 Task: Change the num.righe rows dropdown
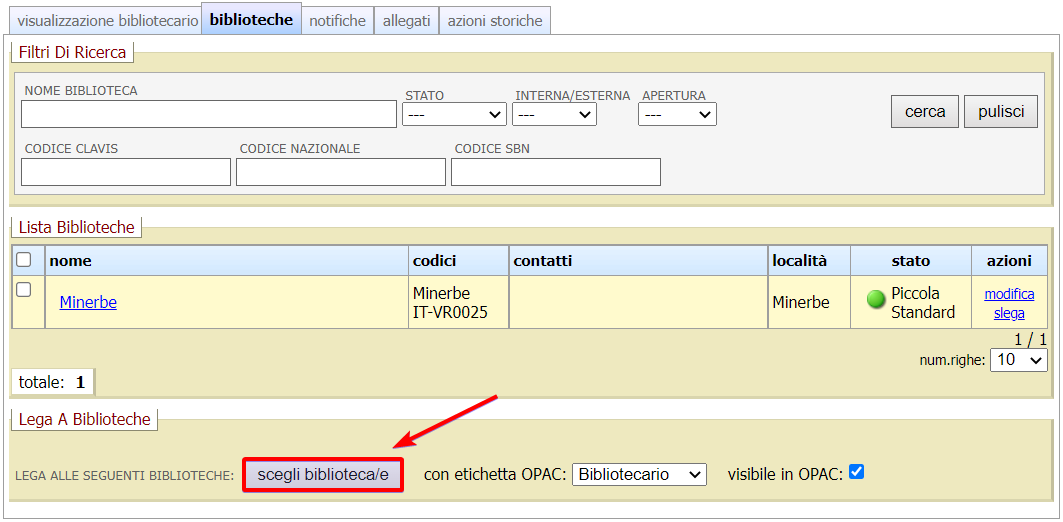tap(1018, 360)
